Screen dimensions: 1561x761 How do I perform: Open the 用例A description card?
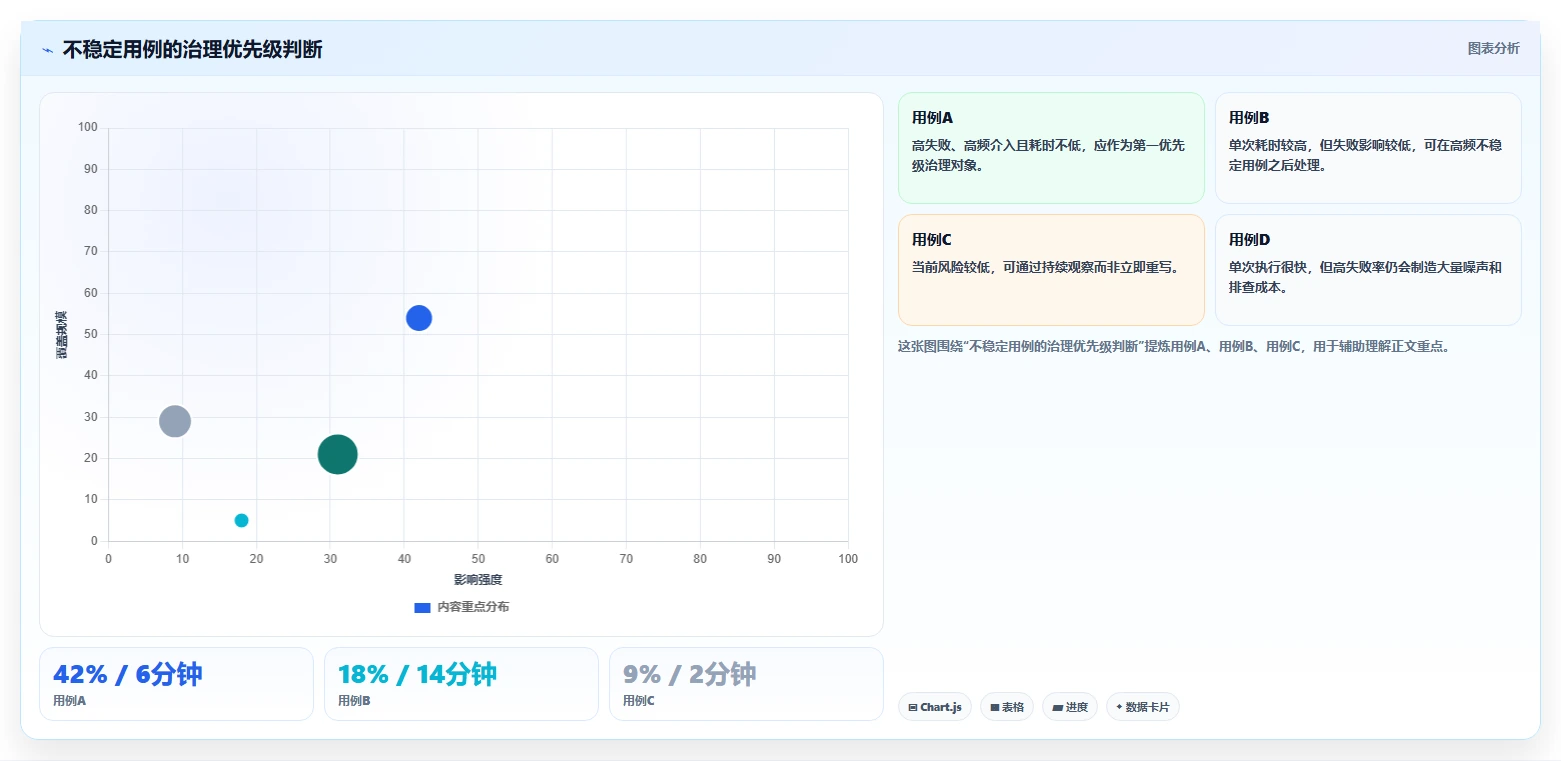(x=1051, y=148)
